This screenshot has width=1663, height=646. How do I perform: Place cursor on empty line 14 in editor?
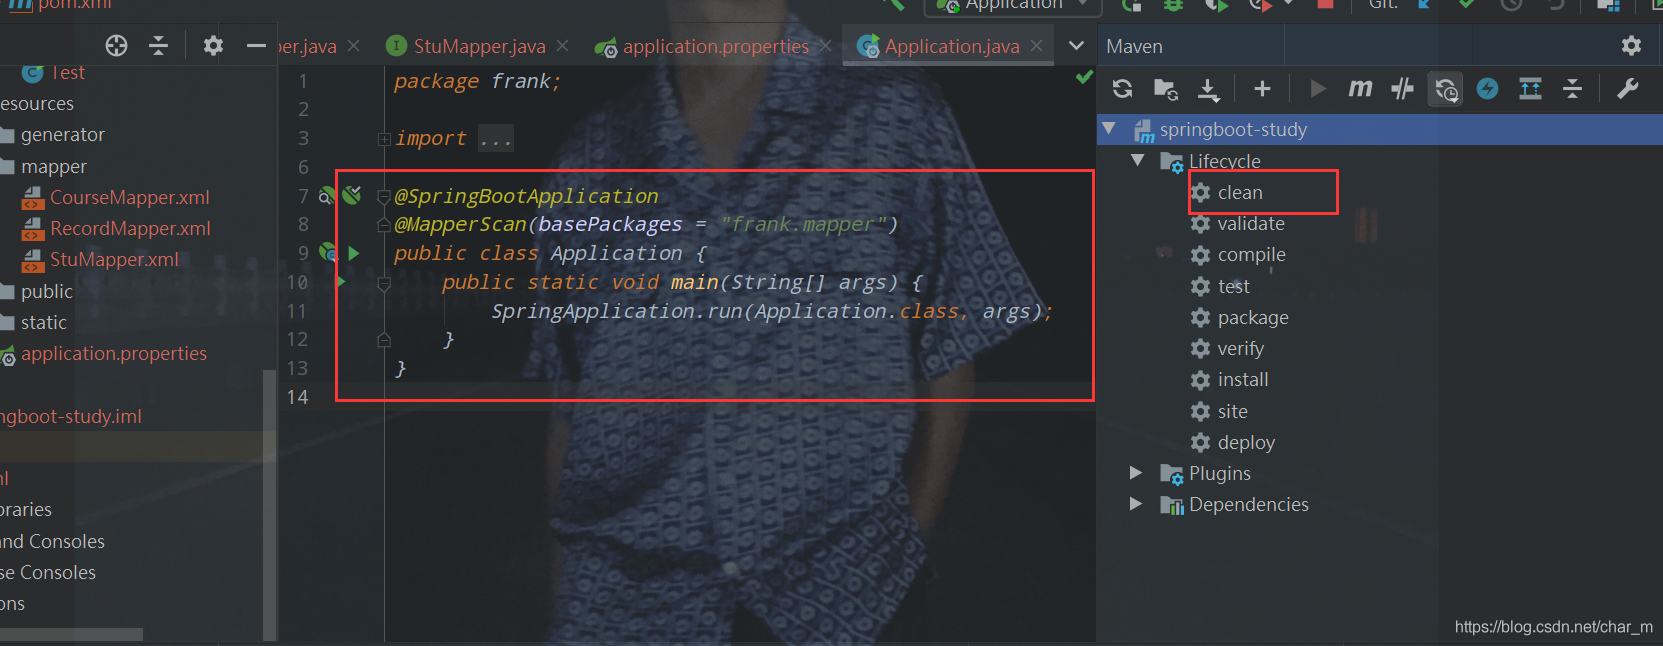740,397
